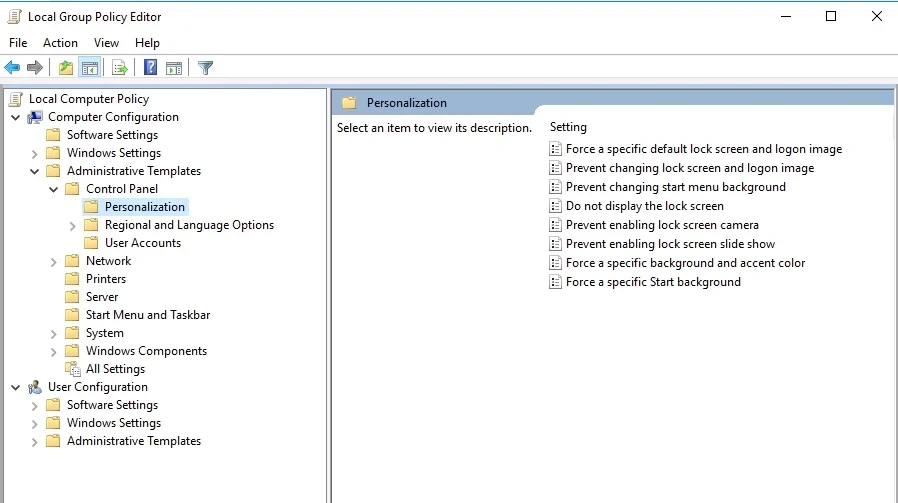The width and height of the screenshot is (898, 503).
Task: Close the Local Group Policy Editor window
Action: [x=877, y=16]
